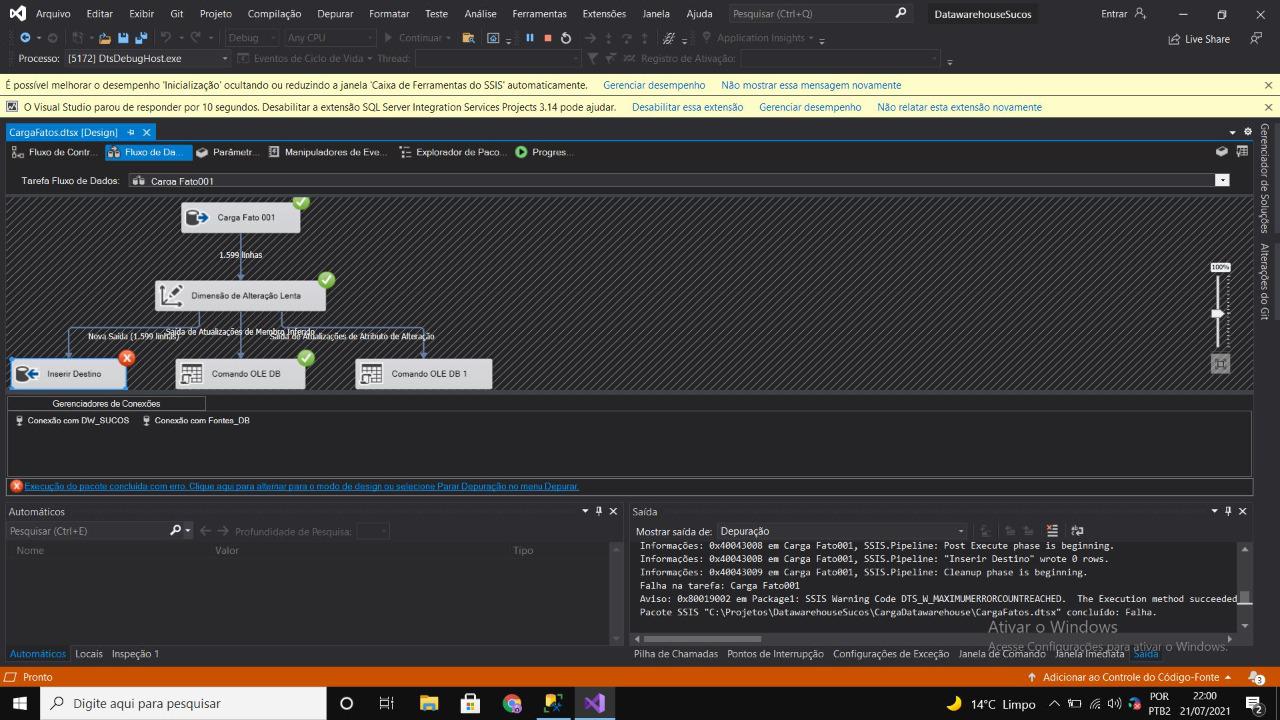This screenshot has width=1280, height=720.
Task: Open the Visual Studio taskbar icon
Action: pyautogui.click(x=594, y=703)
